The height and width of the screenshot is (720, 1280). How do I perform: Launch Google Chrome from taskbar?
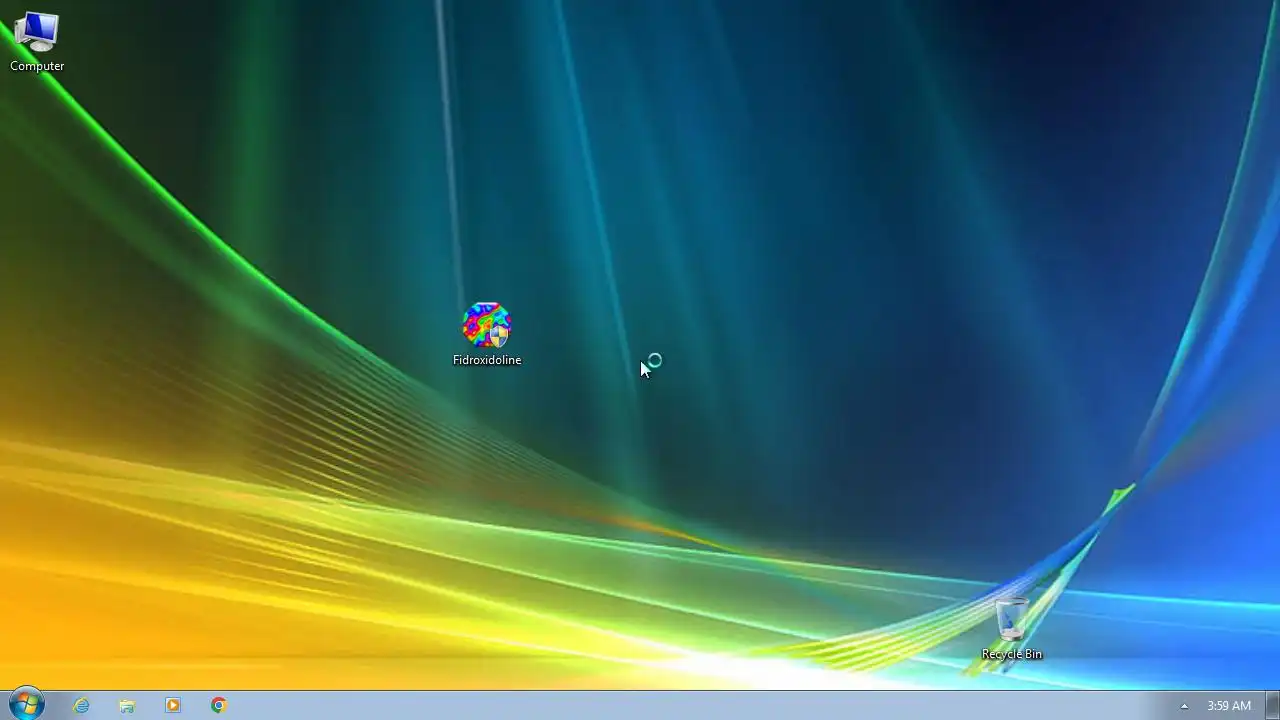pyautogui.click(x=219, y=705)
